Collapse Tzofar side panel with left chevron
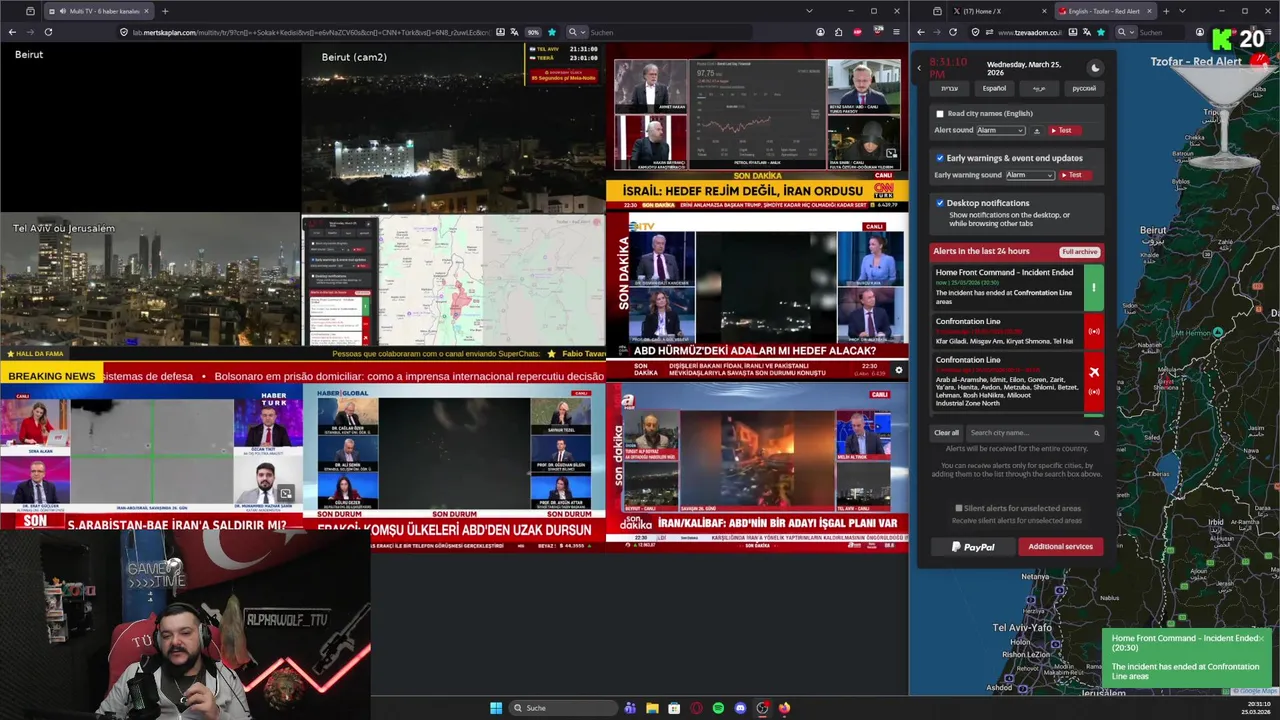 point(919,68)
